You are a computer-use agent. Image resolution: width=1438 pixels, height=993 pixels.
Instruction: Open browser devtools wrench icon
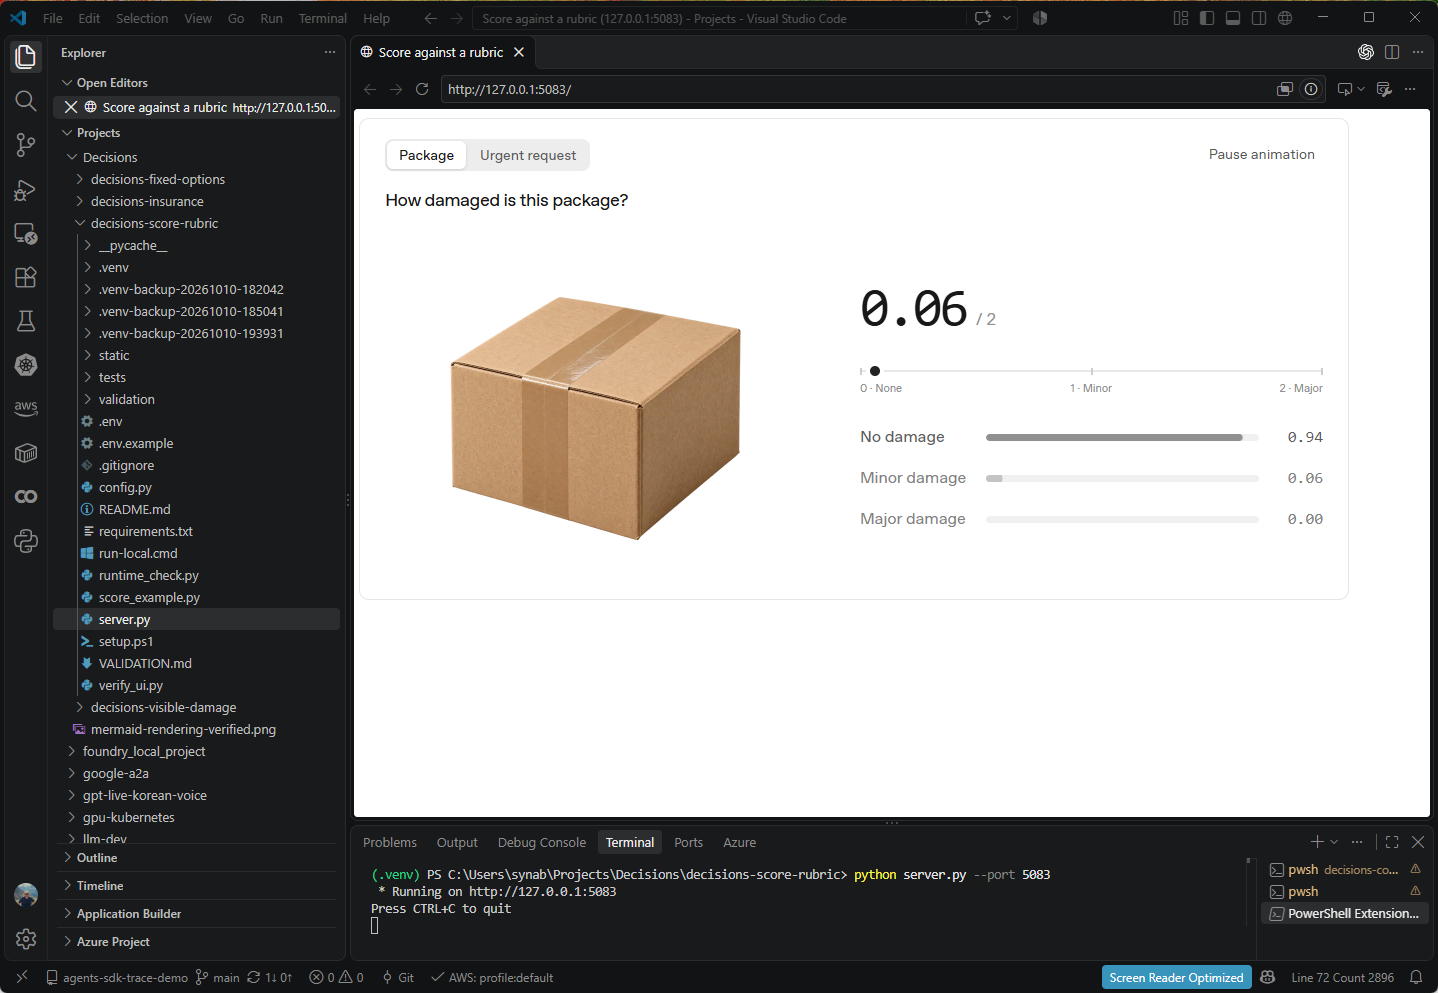[1384, 89]
